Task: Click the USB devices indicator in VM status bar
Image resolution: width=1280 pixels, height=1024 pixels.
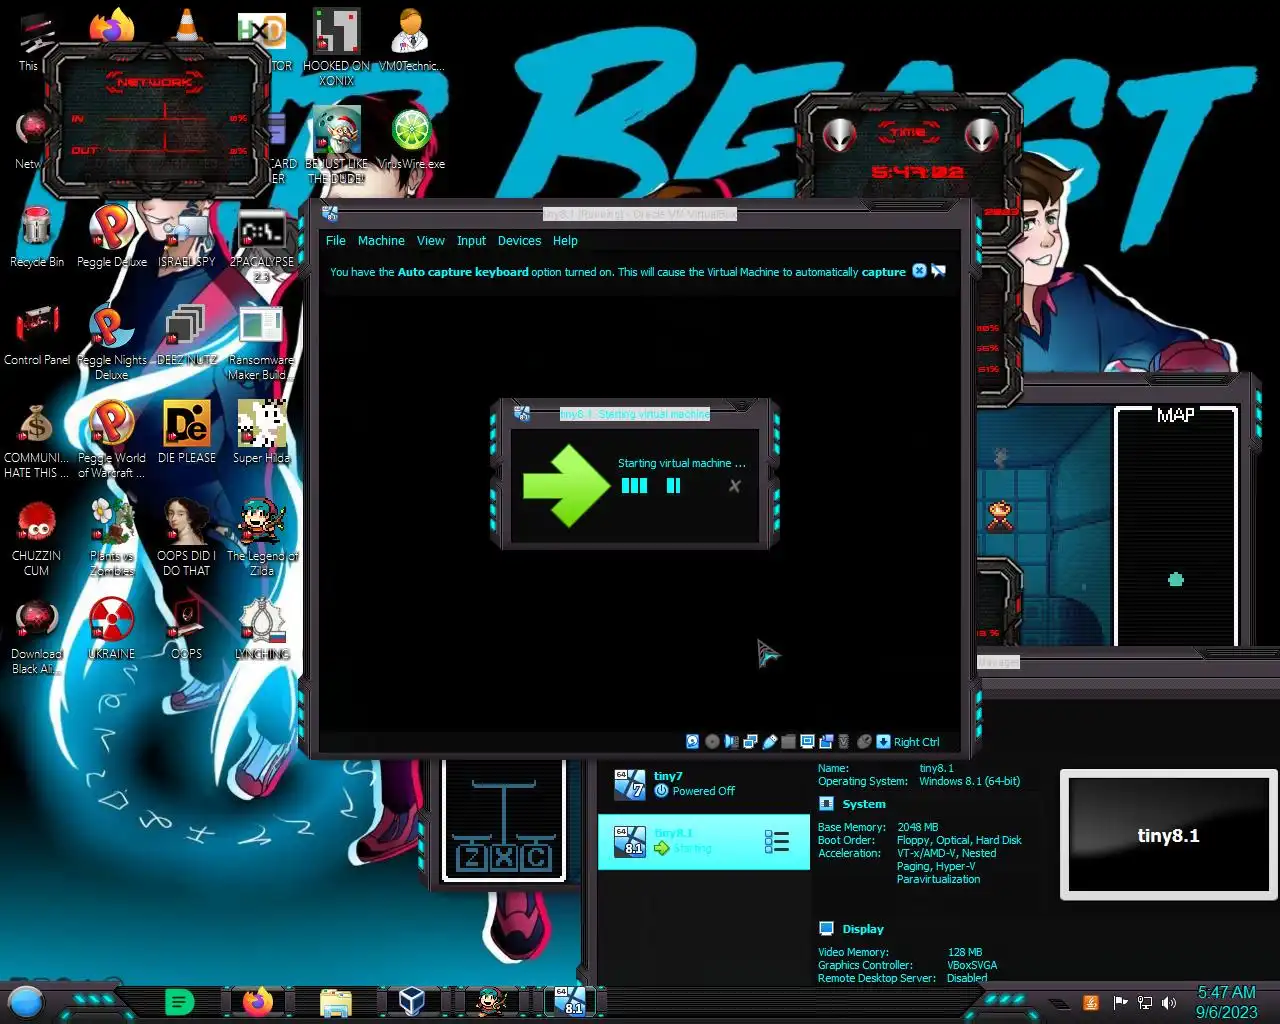Action: 769,741
